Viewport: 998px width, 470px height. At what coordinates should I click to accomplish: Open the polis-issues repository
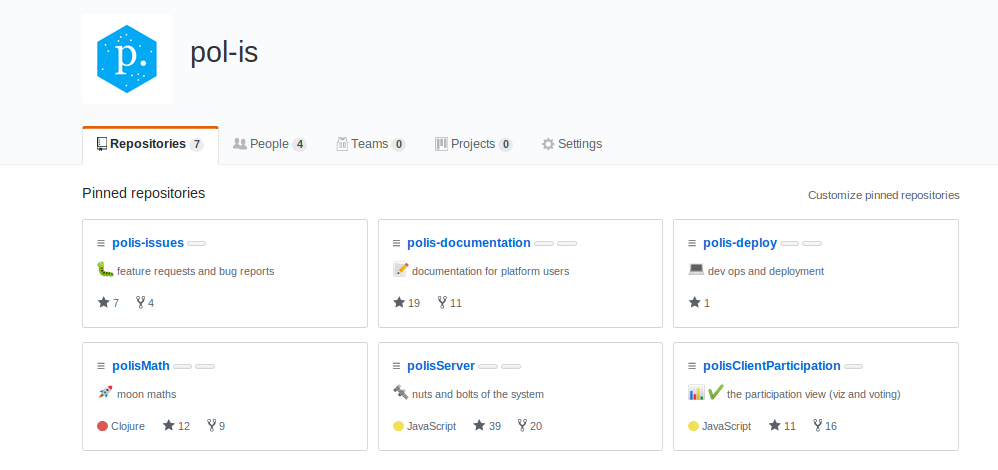[x=148, y=243]
